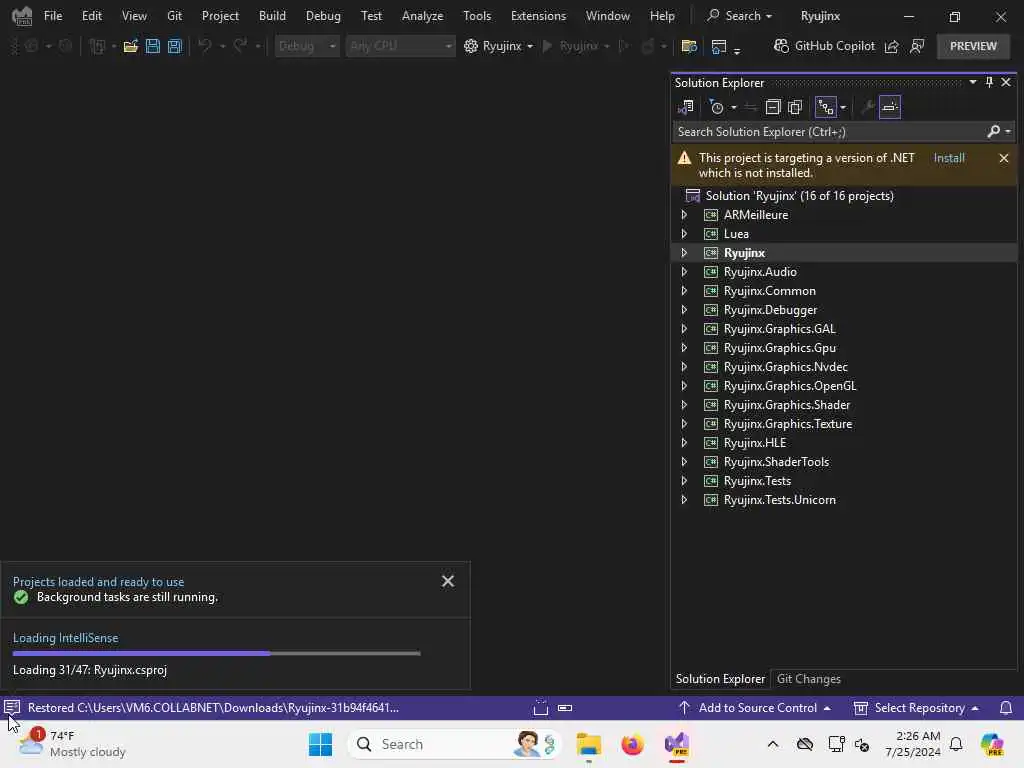Pin the Solution Explorer panel
The width and height of the screenshot is (1024, 768).
click(989, 82)
